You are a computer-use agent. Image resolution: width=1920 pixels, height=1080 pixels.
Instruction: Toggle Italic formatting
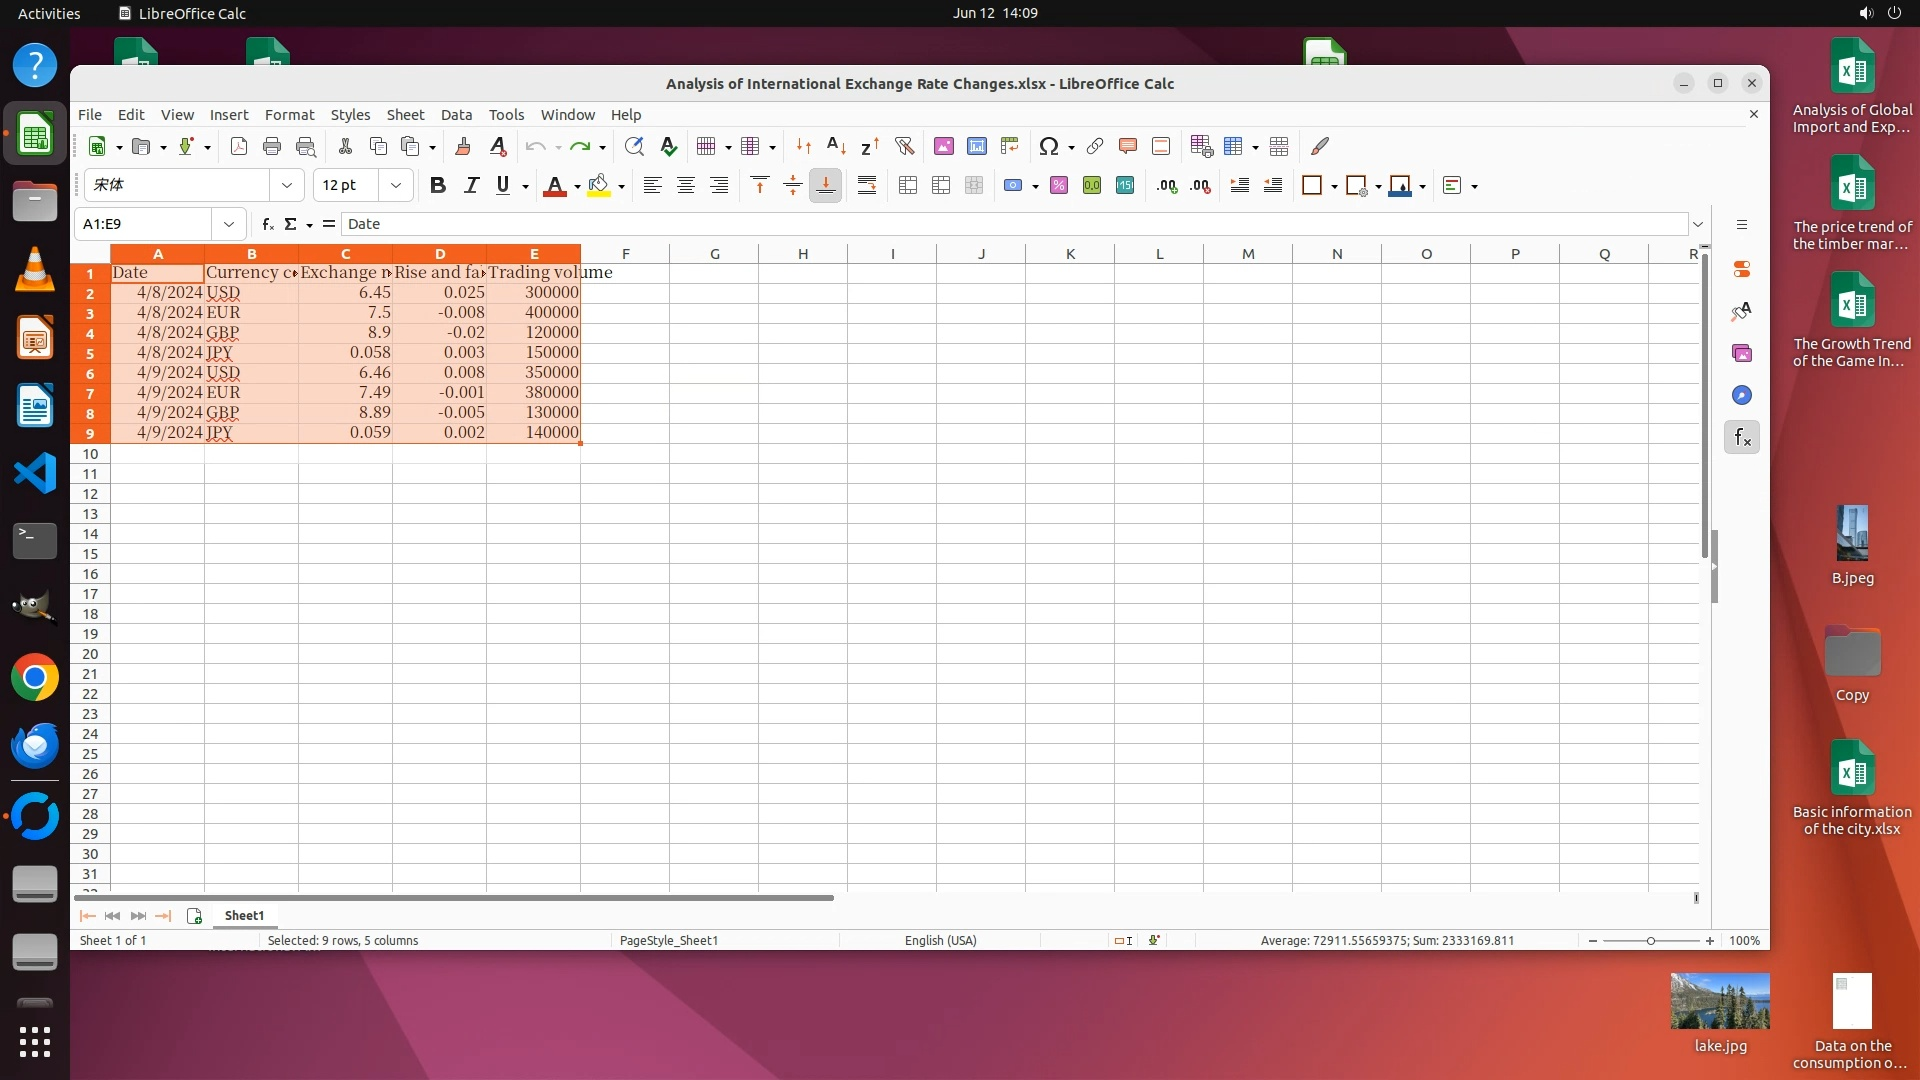(x=471, y=186)
